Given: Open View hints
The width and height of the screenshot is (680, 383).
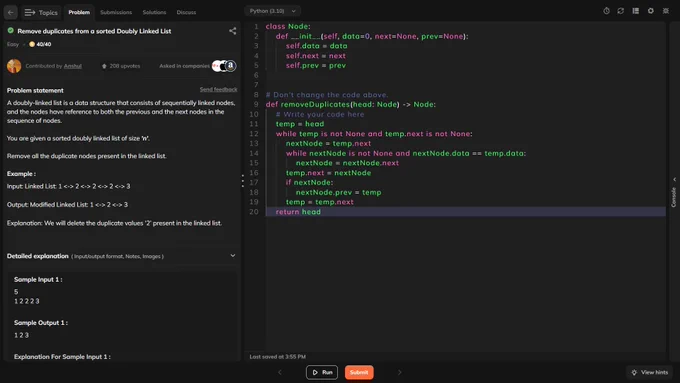Looking at the screenshot, I should (649, 372).
